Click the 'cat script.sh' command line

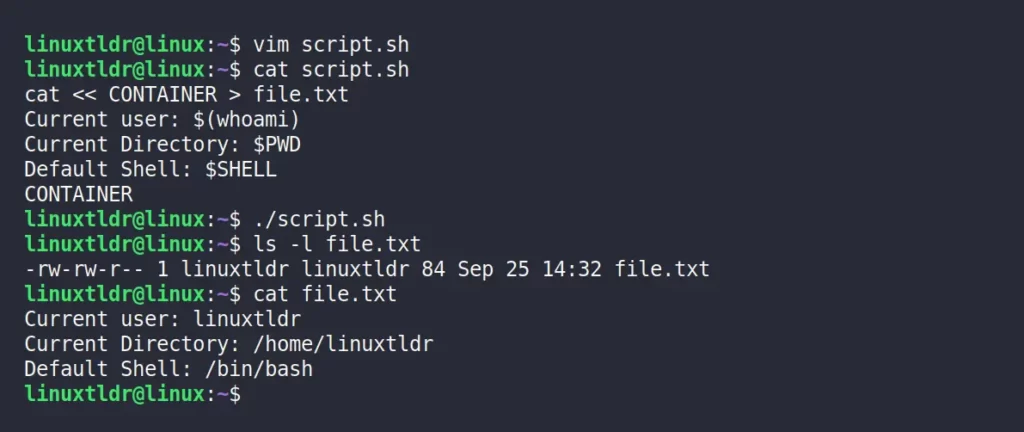331,70
